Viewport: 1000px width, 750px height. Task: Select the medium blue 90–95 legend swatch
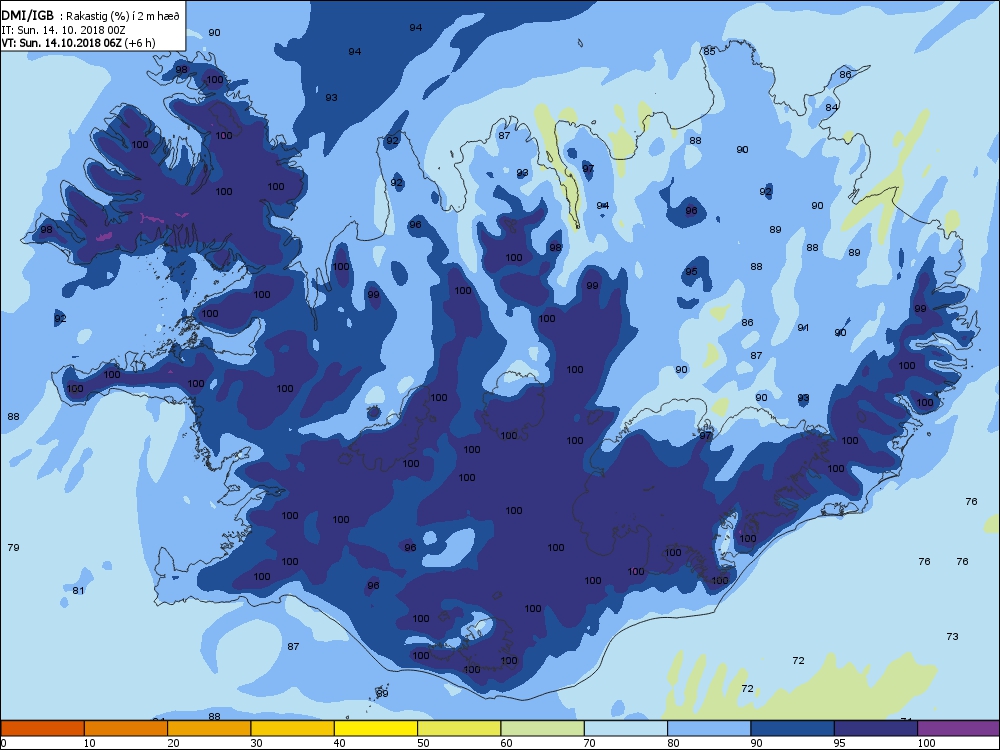(x=793, y=728)
